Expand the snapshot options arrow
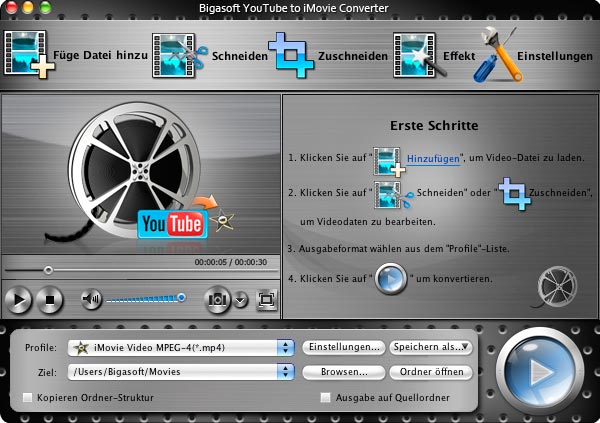This screenshot has height=423, width=600. pyautogui.click(x=241, y=300)
